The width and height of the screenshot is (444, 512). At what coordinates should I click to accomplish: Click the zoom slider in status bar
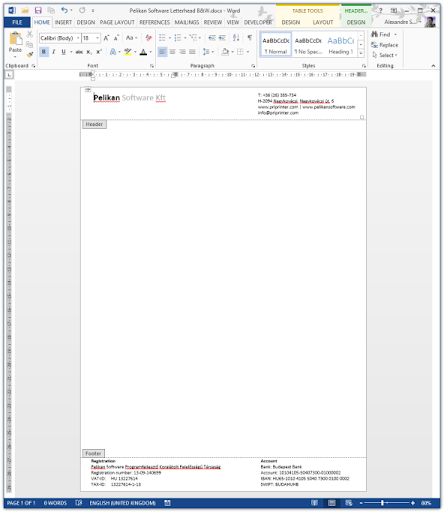[x=387, y=503]
